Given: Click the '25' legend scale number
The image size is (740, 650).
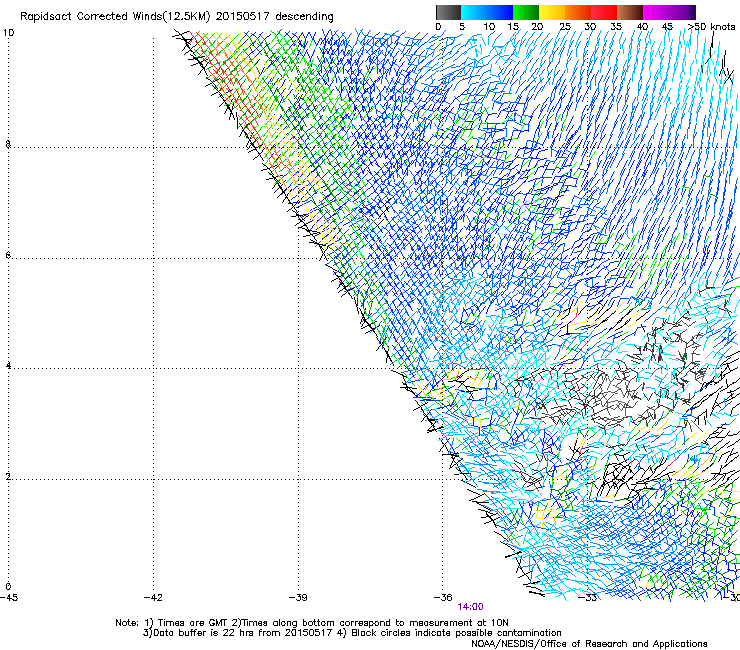Looking at the screenshot, I should 565,27.
